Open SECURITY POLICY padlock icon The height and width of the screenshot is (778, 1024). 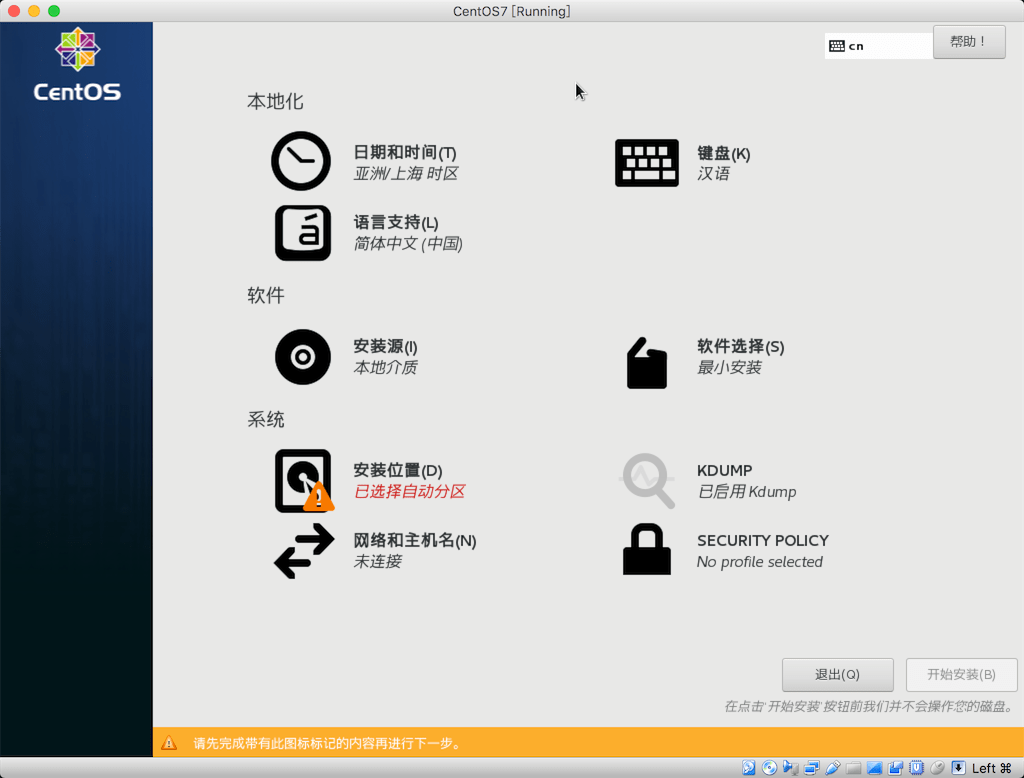point(647,549)
